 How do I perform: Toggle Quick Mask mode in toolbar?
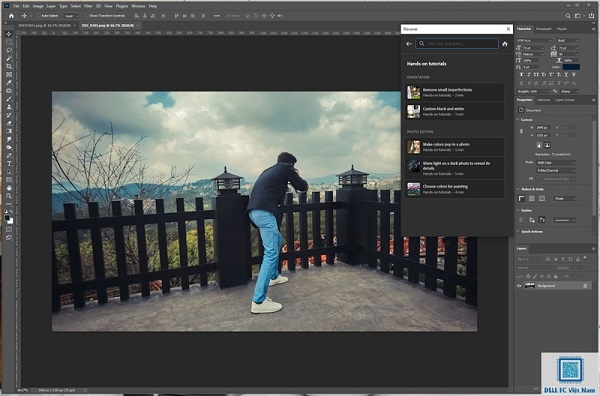point(9,229)
